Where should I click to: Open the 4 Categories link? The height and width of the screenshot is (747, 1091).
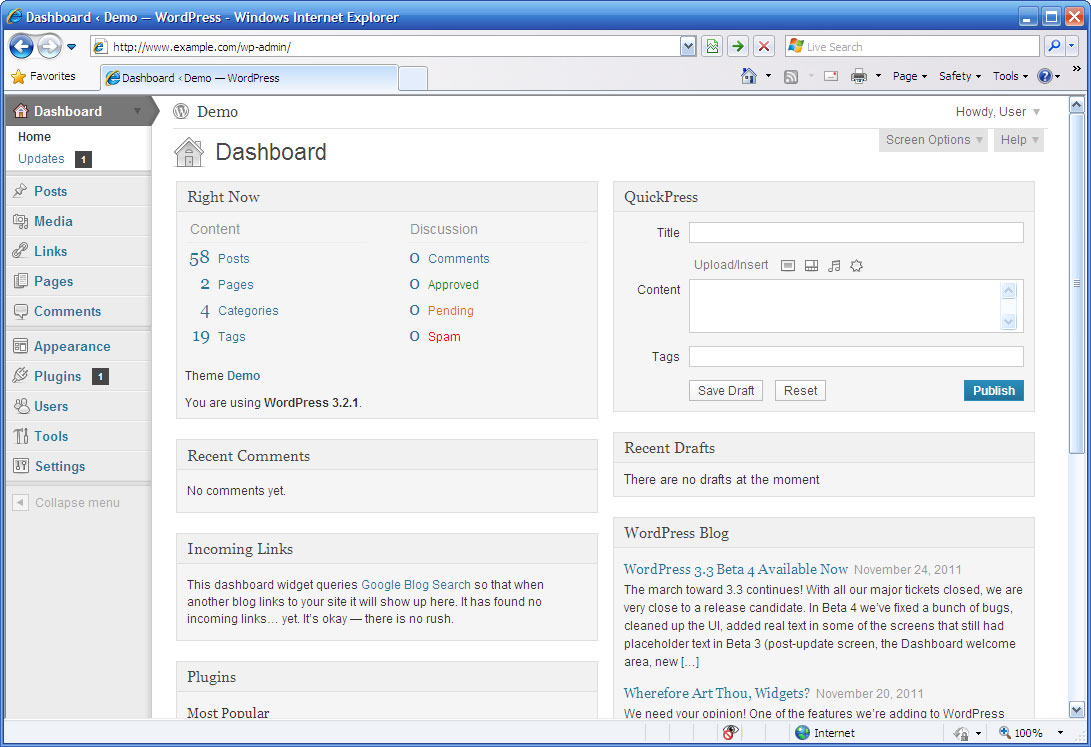tap(239, 311)
